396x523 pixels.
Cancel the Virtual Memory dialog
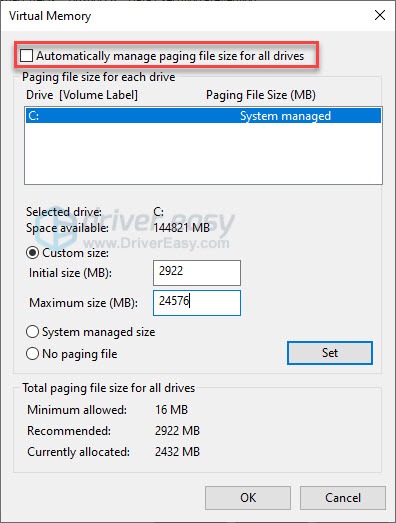pos(343,498)
